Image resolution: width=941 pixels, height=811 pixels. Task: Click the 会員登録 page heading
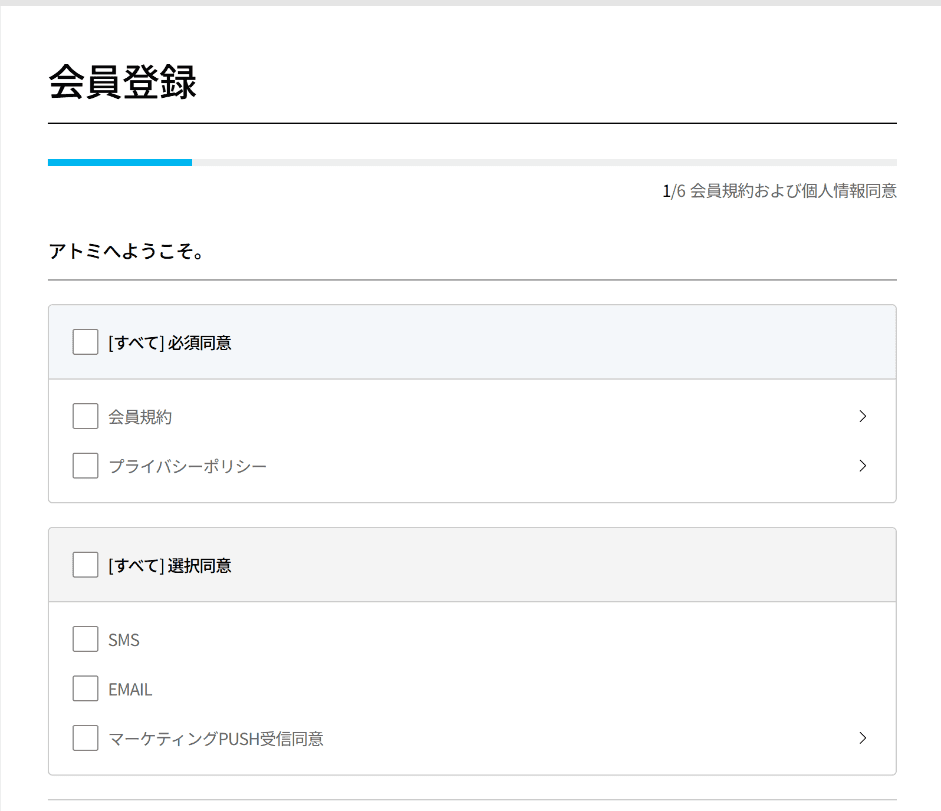point(122,82)
